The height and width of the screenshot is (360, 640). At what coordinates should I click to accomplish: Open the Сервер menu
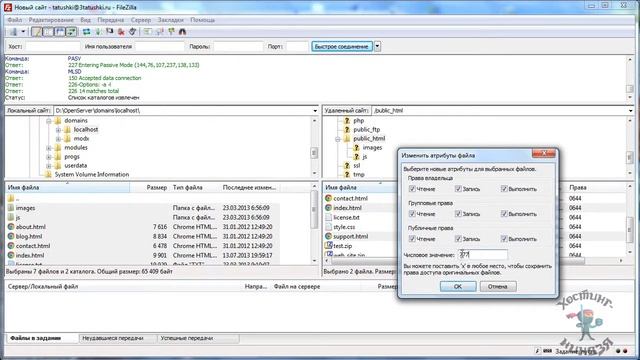[140, 20]
